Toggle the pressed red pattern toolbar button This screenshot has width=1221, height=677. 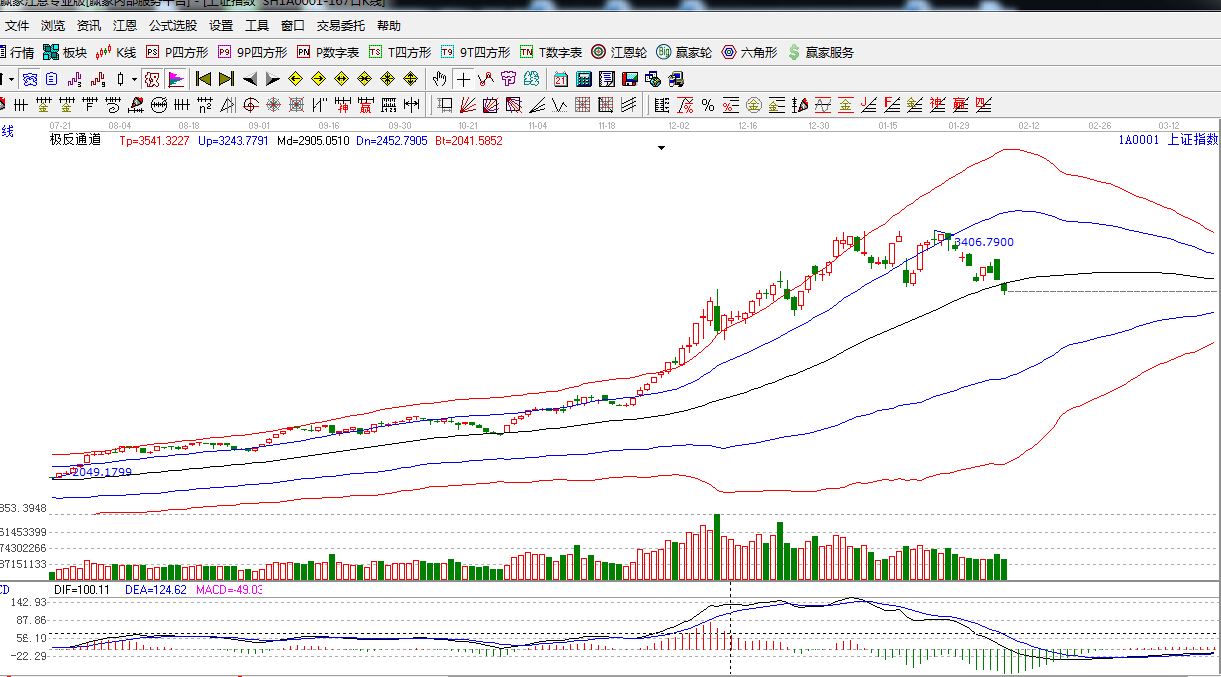pos(152,79)
